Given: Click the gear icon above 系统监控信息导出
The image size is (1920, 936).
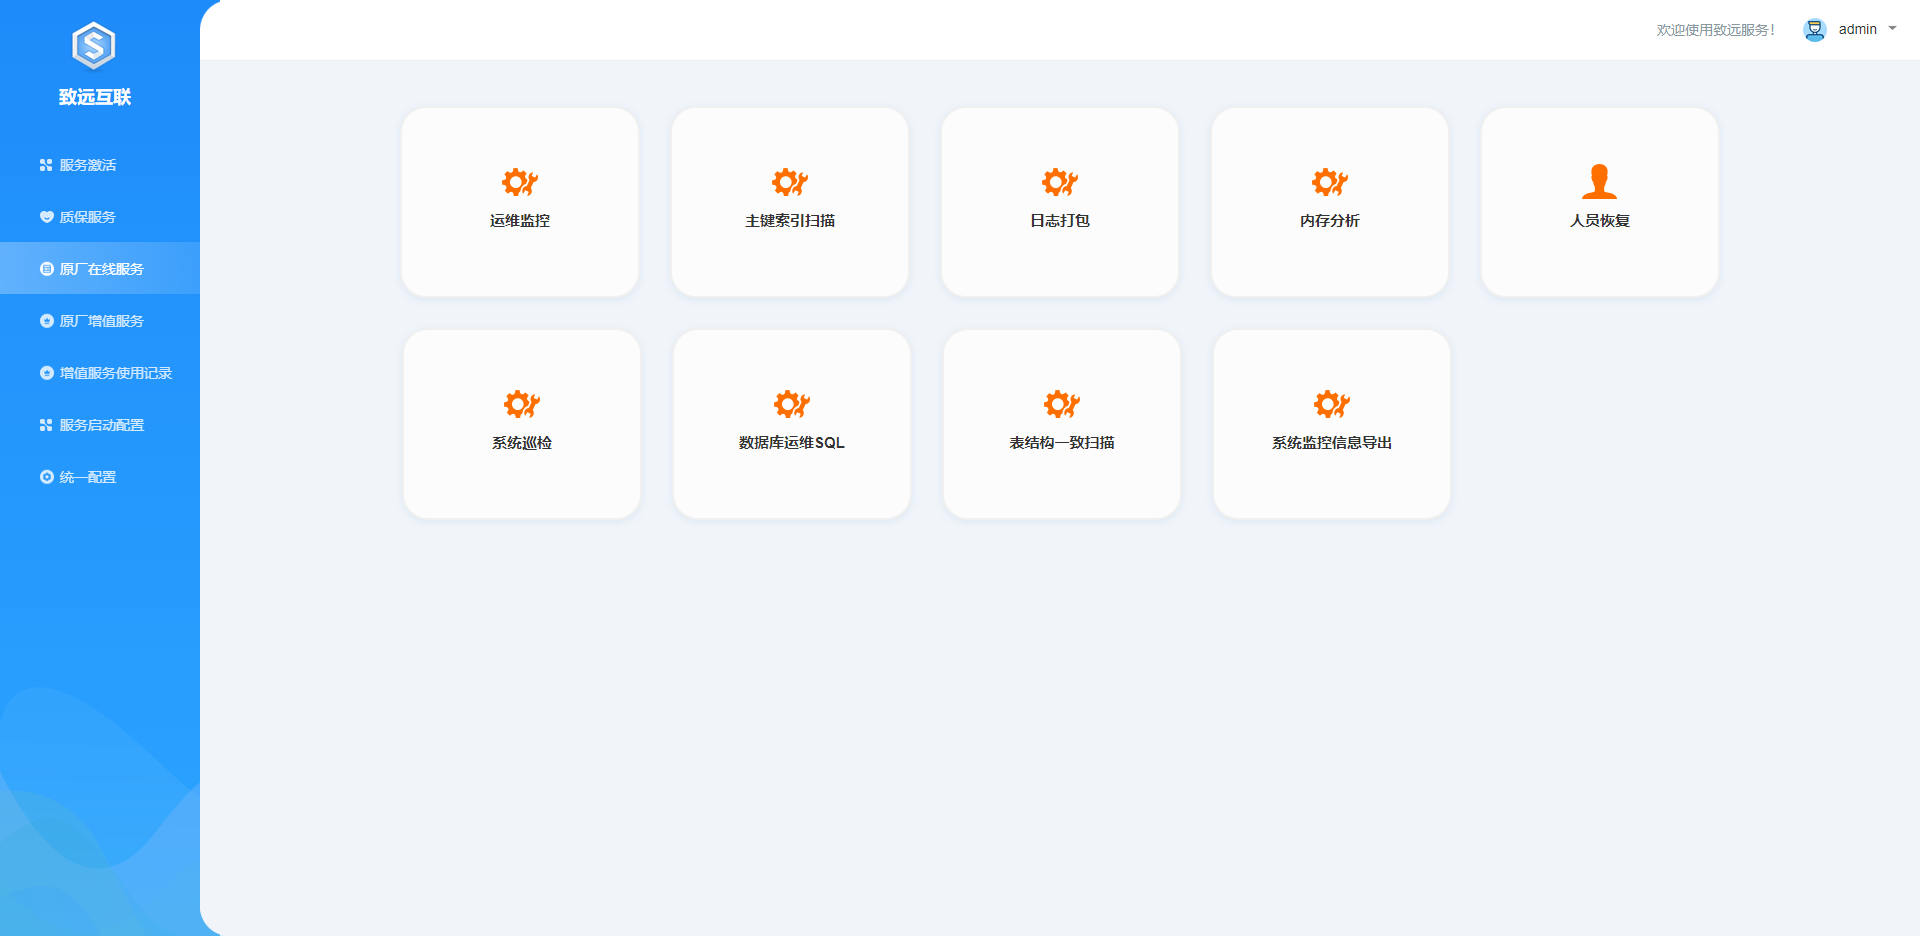Looking at the screenshot, I should [1332, 404].
